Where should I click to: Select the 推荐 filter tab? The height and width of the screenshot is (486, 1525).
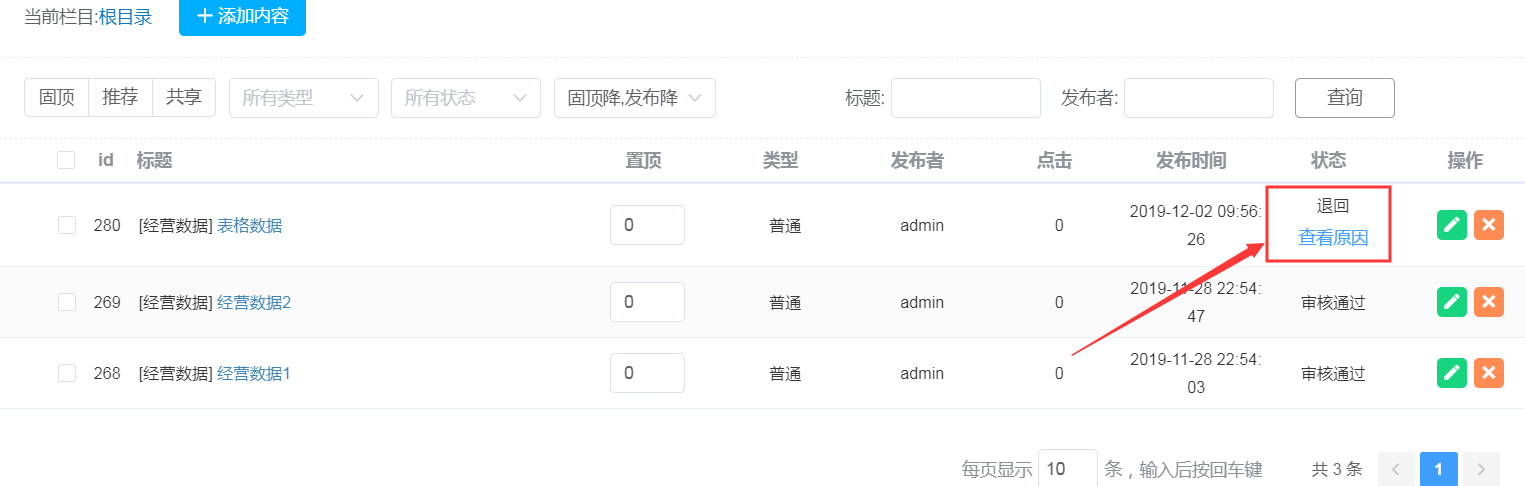pos(120,98)
